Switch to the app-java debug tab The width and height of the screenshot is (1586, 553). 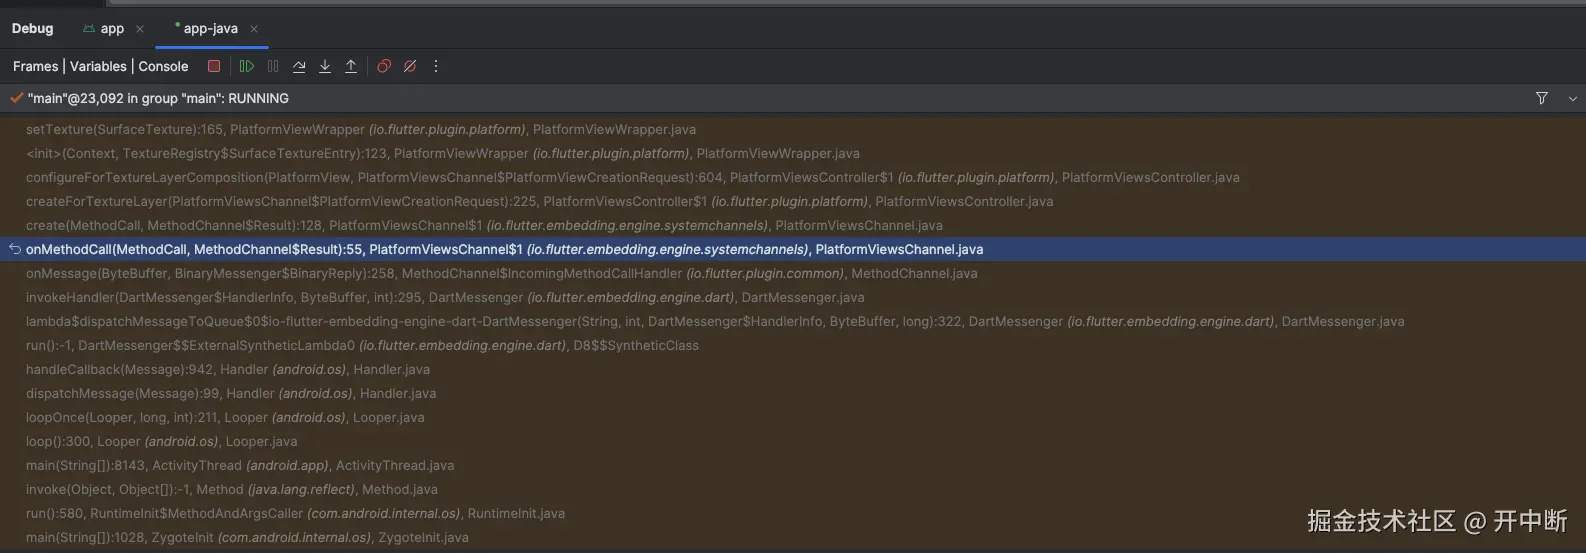tap(210, 29)
